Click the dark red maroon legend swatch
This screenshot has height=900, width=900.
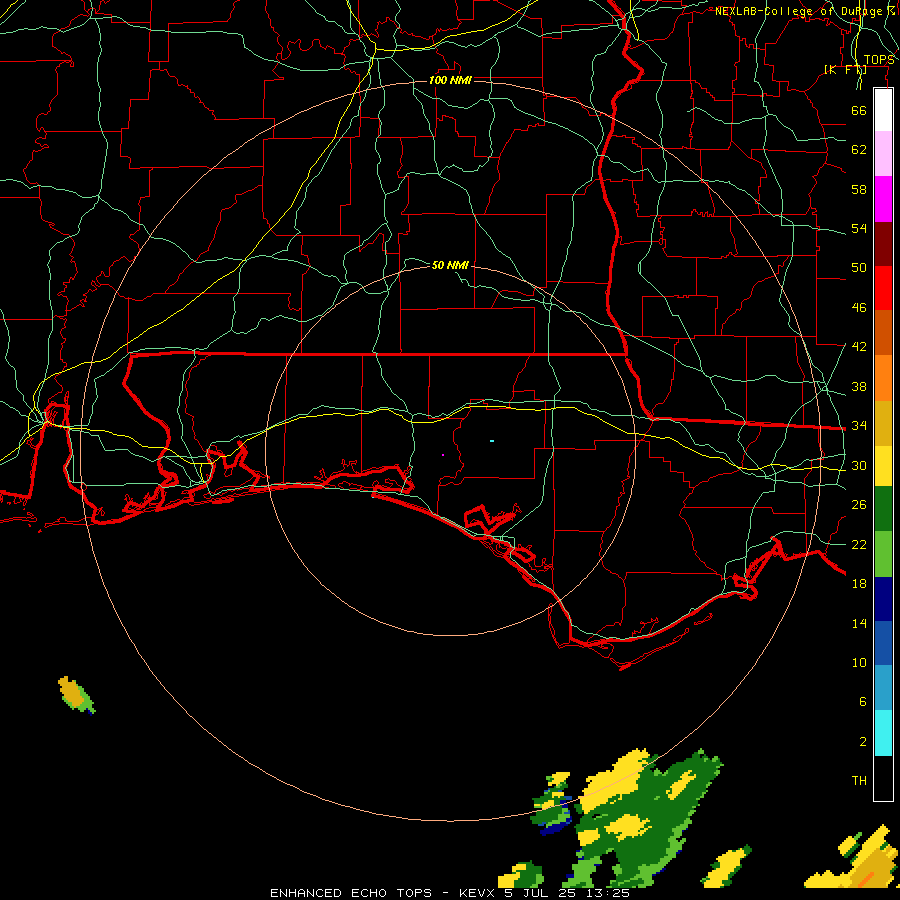coord(883,244)
